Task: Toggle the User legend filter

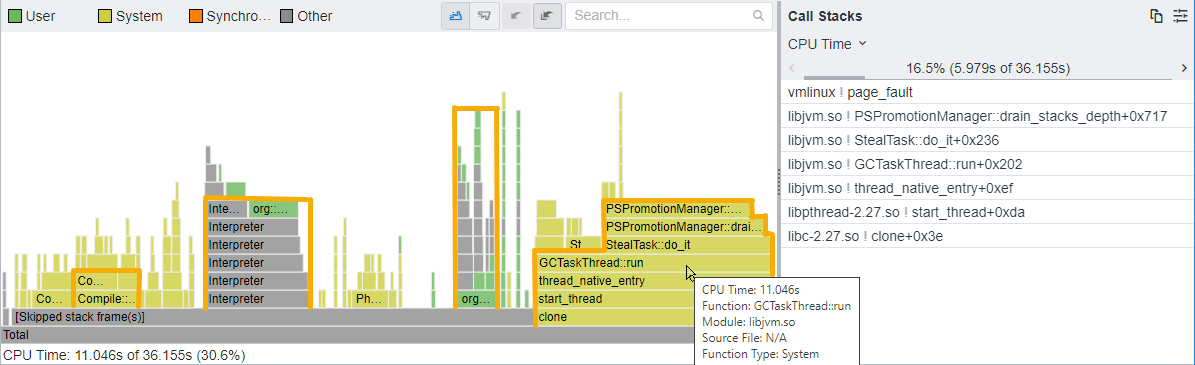Action: pyautogui.click(x=31, y=15)
